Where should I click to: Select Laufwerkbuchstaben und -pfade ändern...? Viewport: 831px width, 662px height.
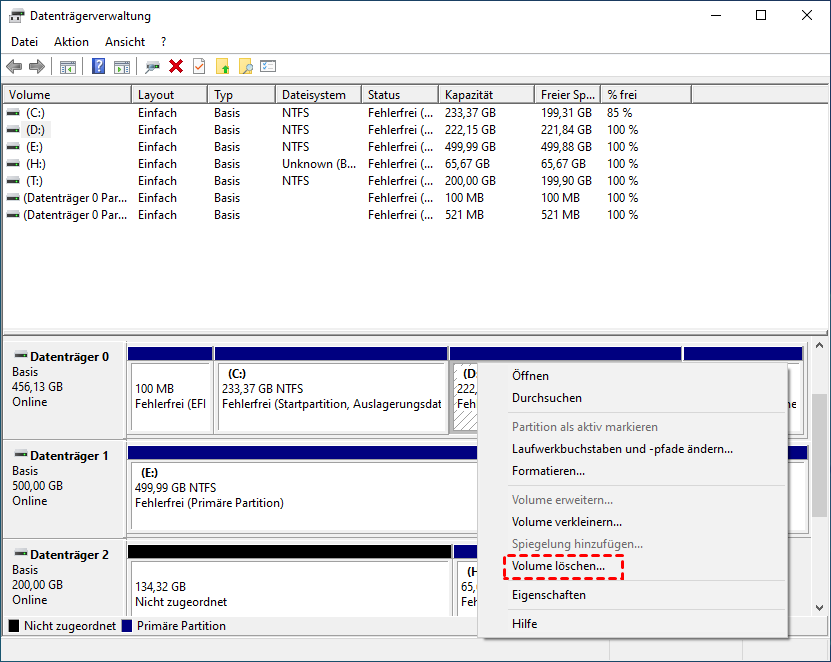pyautogui.click(x=633, y=449)
